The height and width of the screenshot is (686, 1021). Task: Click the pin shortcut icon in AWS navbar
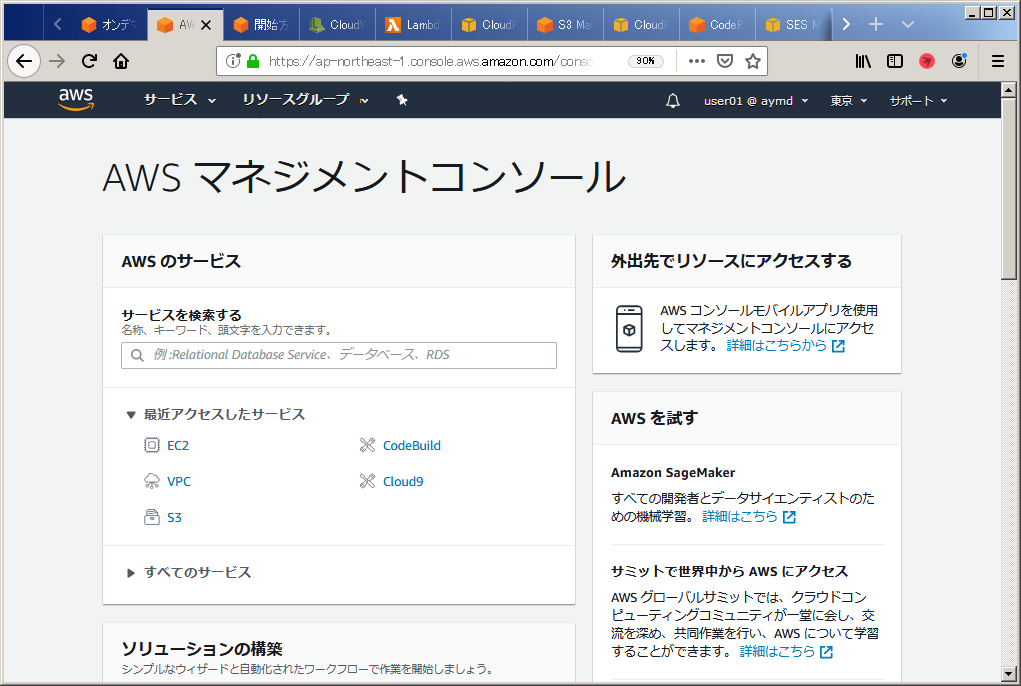[x=402, y=100]
